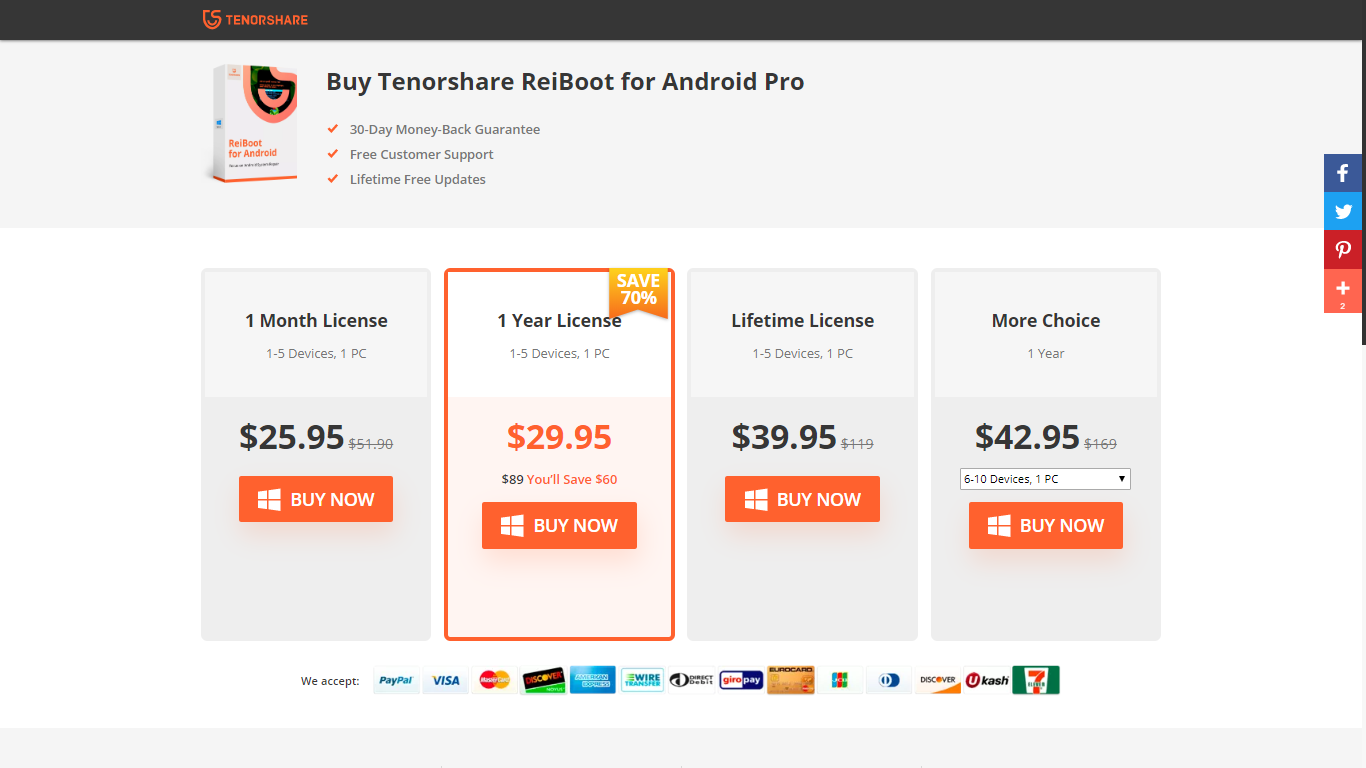Click the ReiBoot for Android product box
Viewport: 1366px width, 768px height.
tap(256, 123)
